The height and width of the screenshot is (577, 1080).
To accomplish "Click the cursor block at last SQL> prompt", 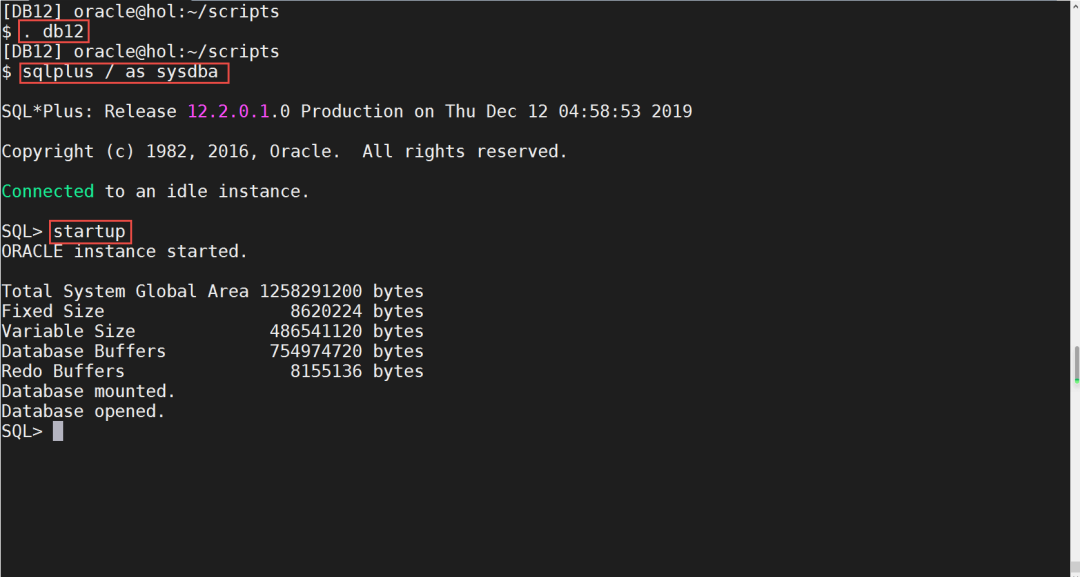I will click(58, 431).
